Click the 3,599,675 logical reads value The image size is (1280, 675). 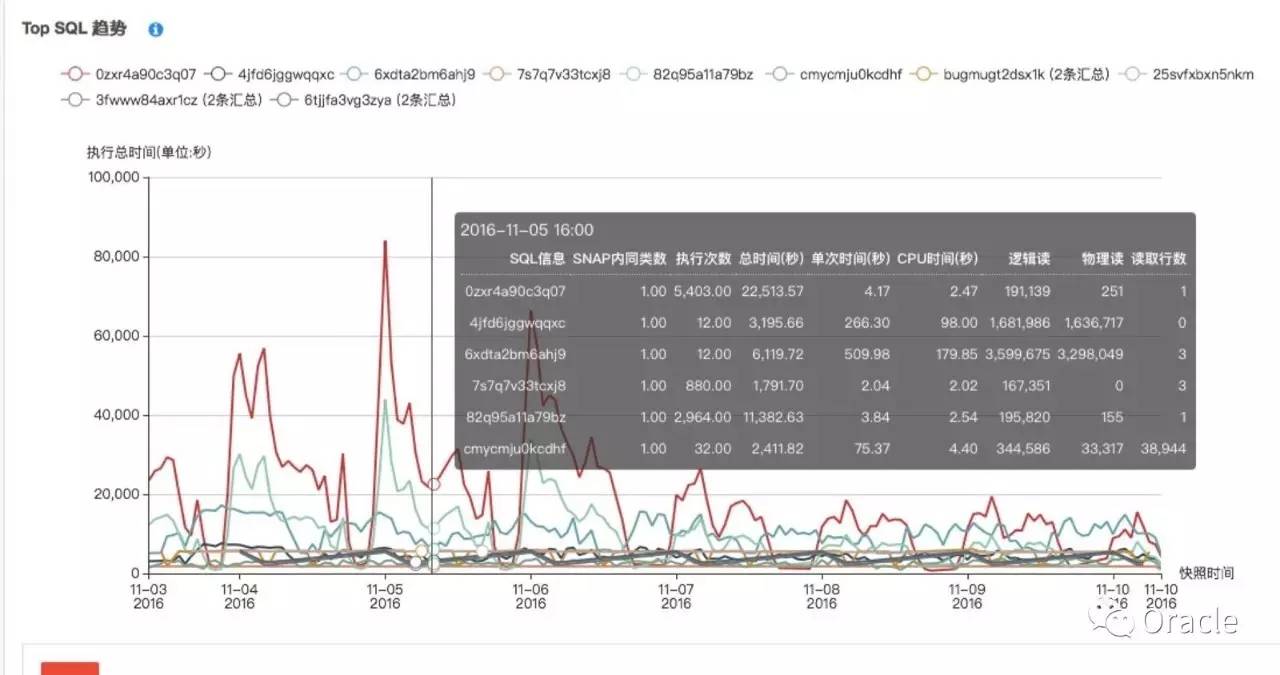pos(1018,354)
